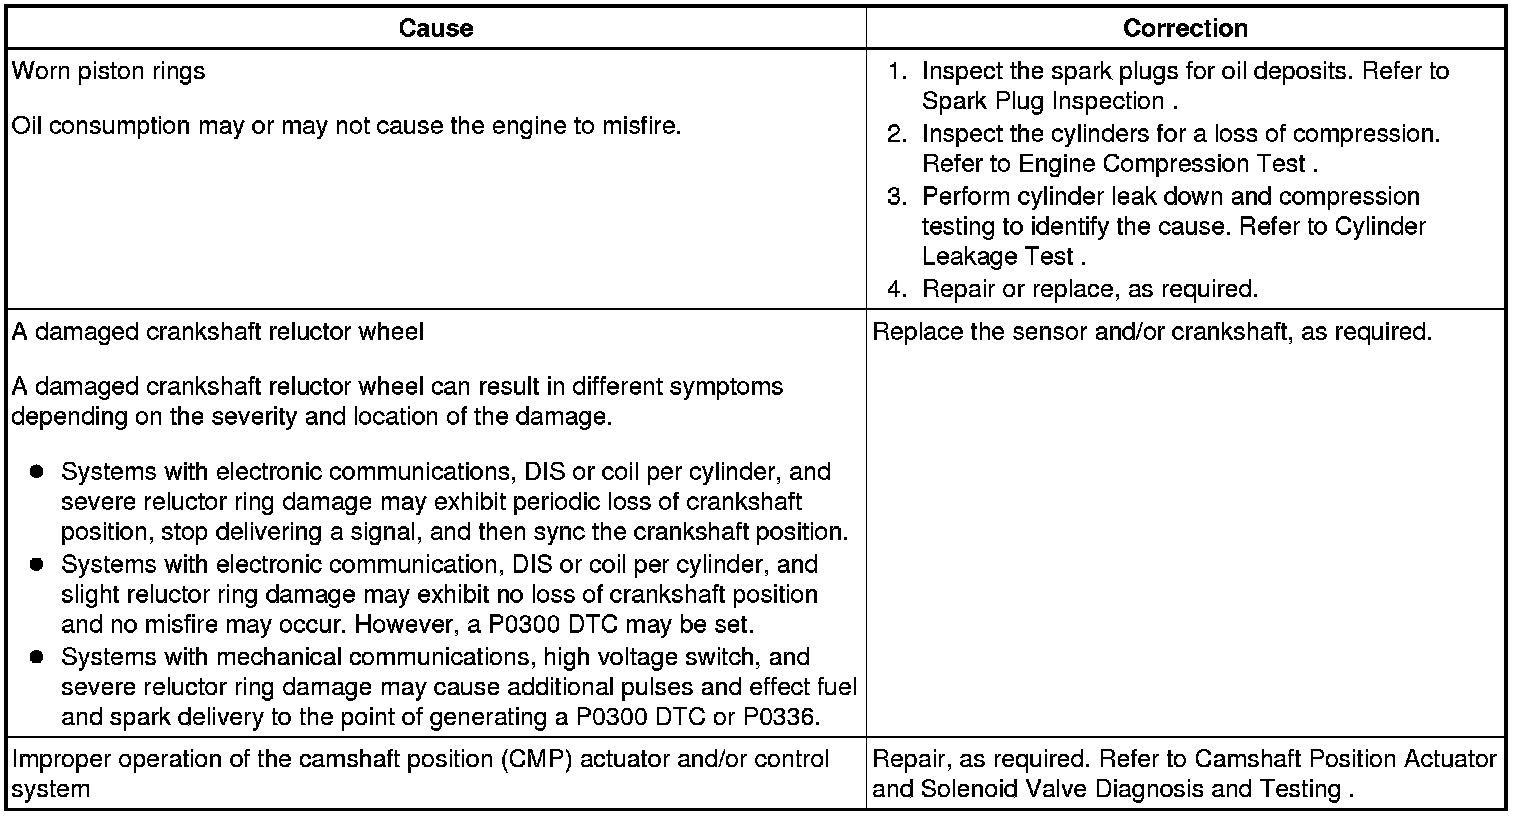
Task: Click step 4 'Repair or replace, as required'
Action: pos(1089,289)
